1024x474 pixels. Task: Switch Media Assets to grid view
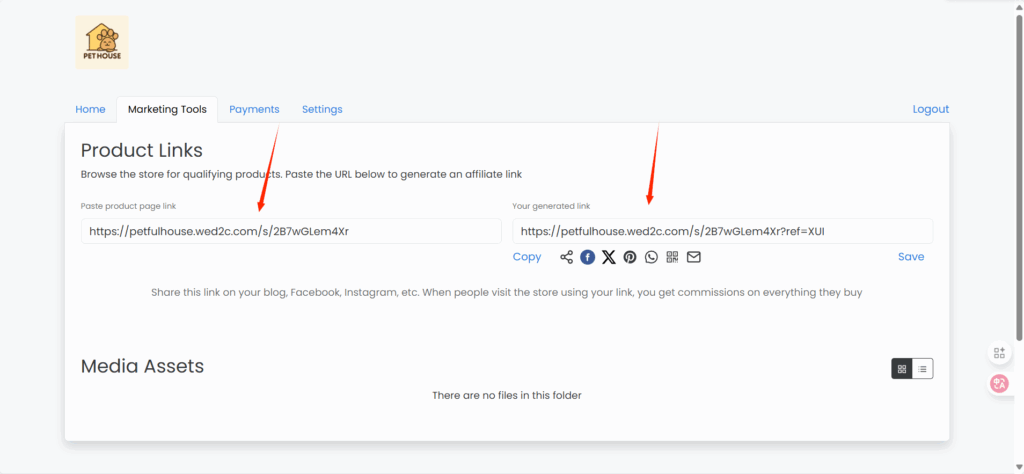(902, 369)
